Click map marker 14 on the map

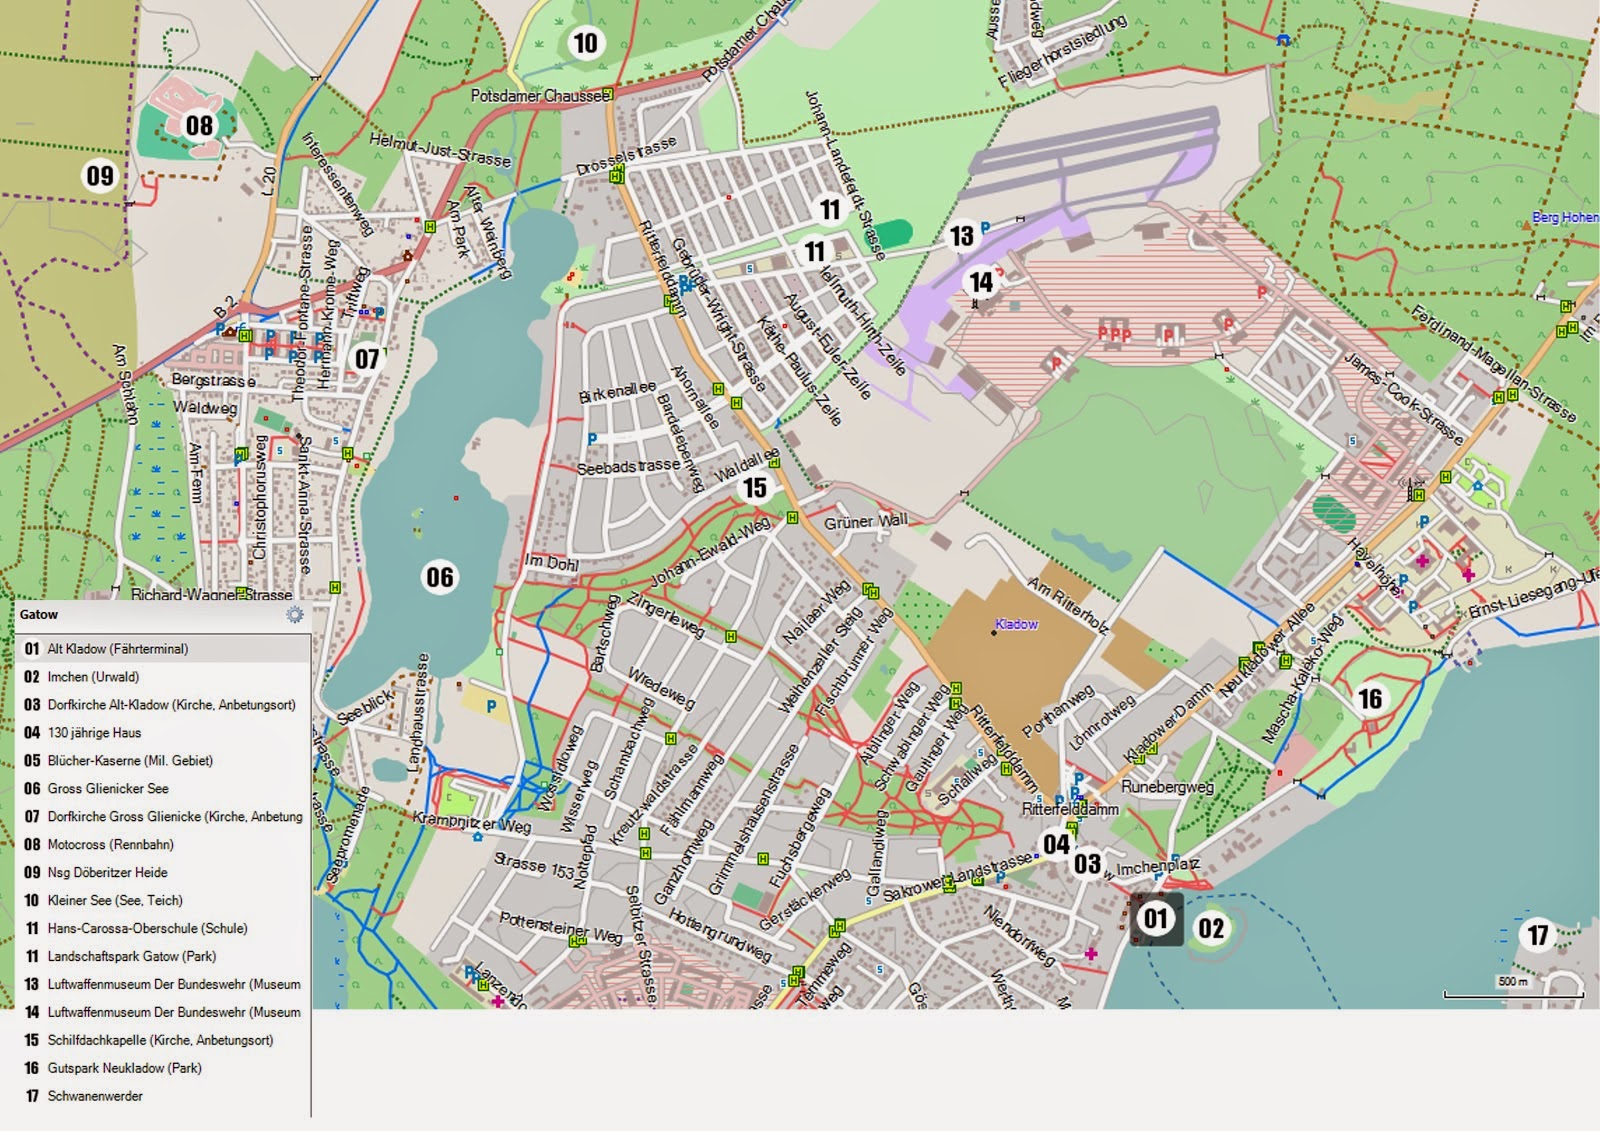(981, 282)
